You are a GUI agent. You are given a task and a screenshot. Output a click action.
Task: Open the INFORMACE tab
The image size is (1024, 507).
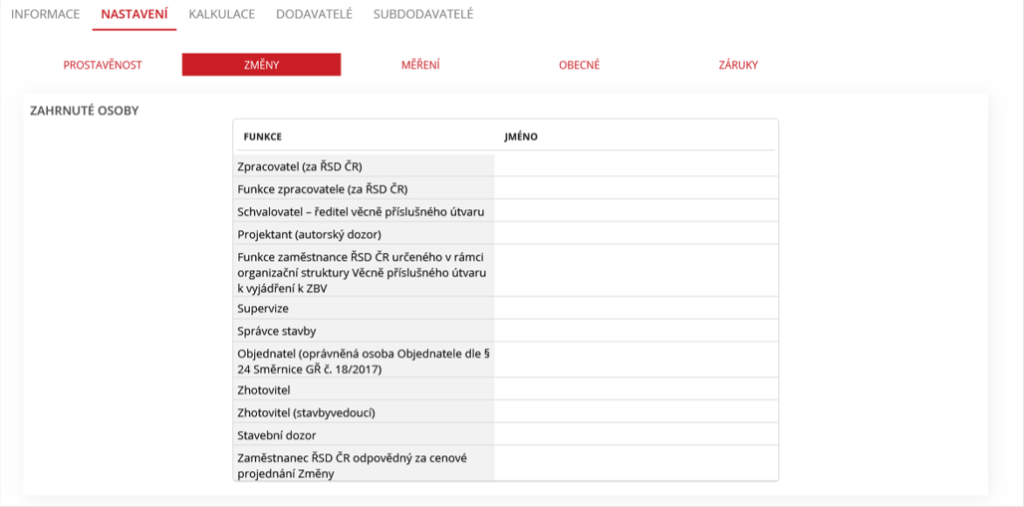45,14
